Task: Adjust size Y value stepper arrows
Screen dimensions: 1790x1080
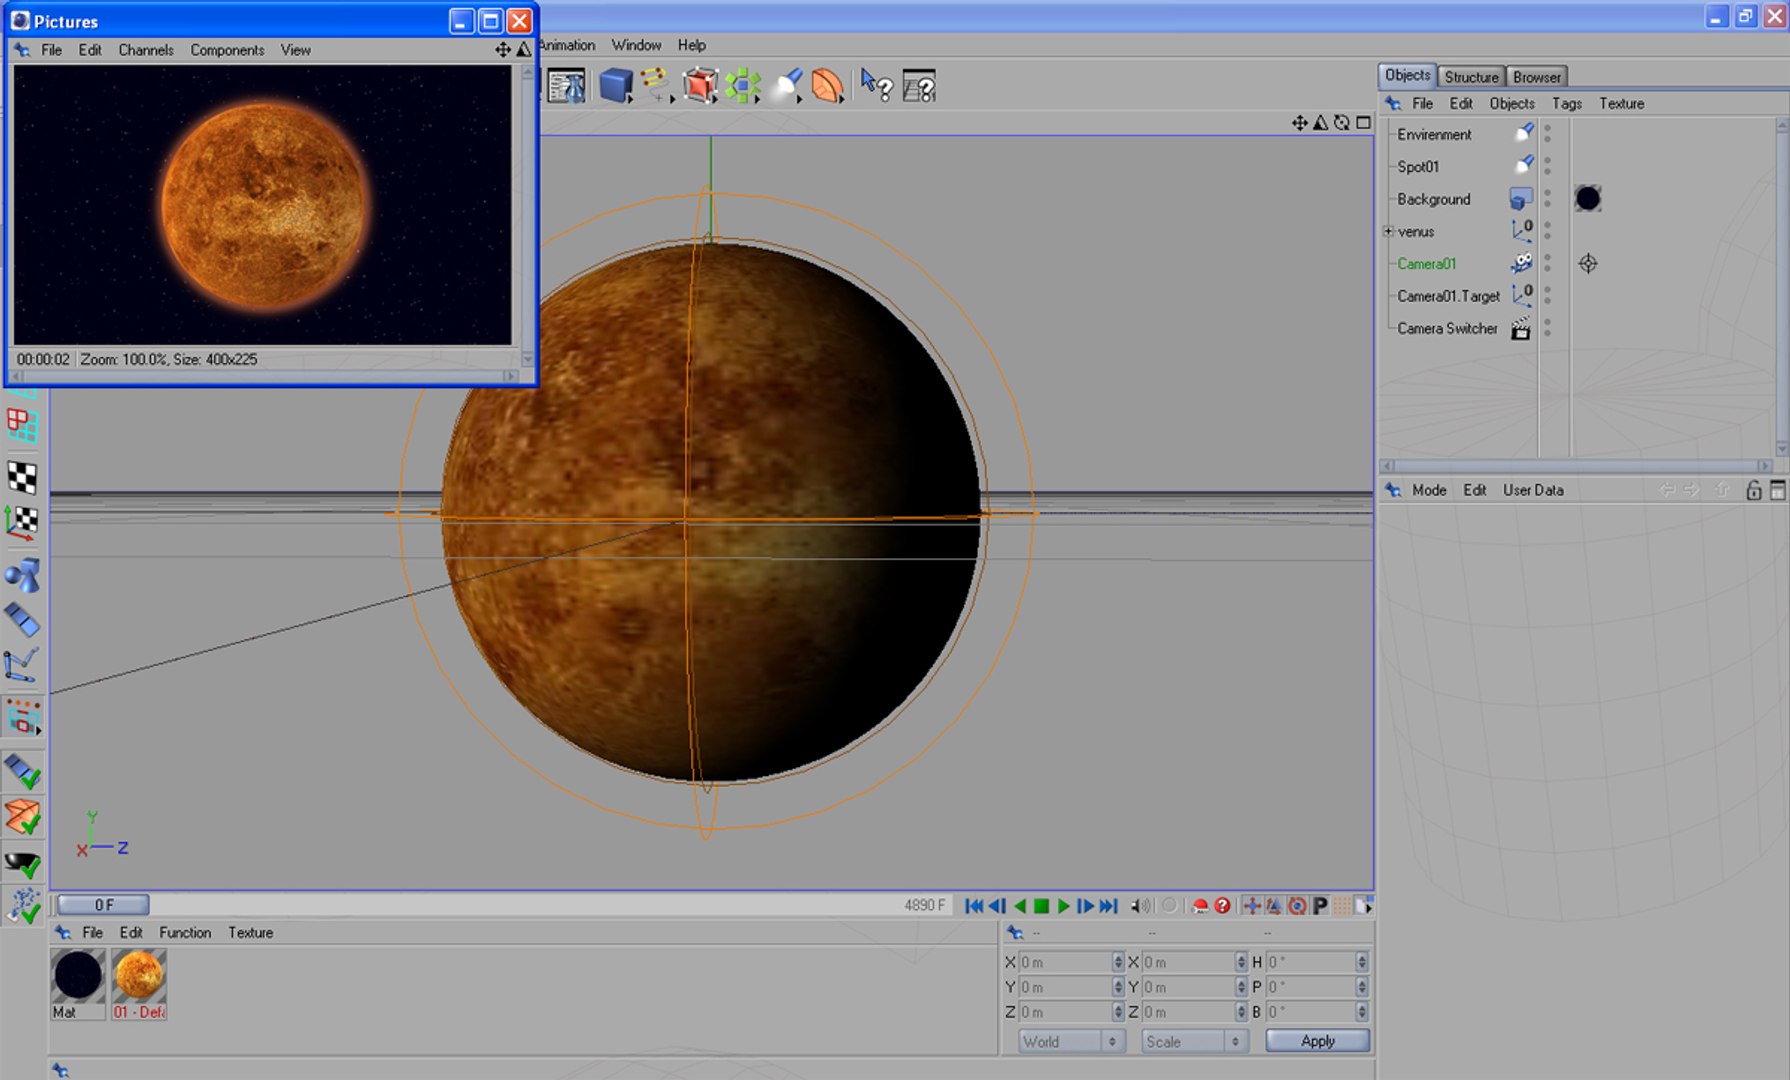Action: pyautogui.click(x=1241, y=987)
